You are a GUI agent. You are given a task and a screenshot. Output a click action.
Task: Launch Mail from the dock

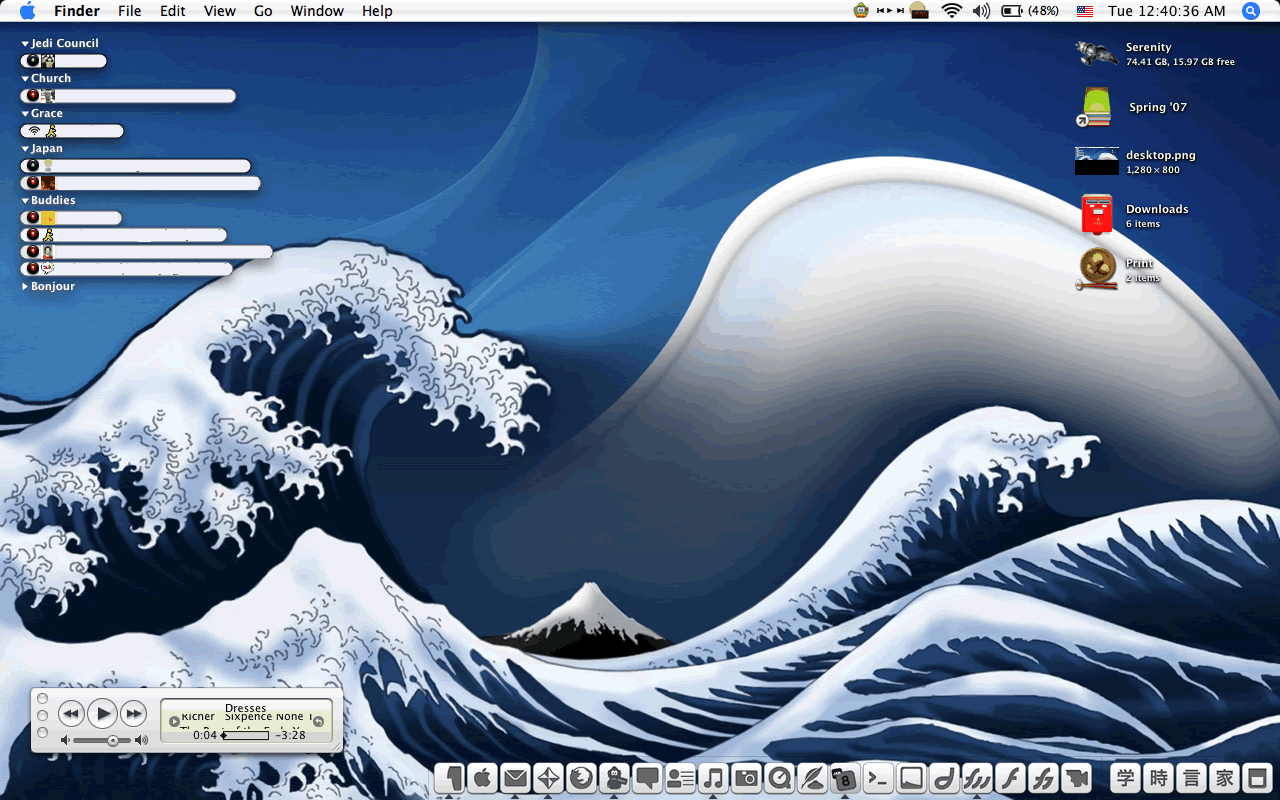pyautogui.click(x=515, y=777)
